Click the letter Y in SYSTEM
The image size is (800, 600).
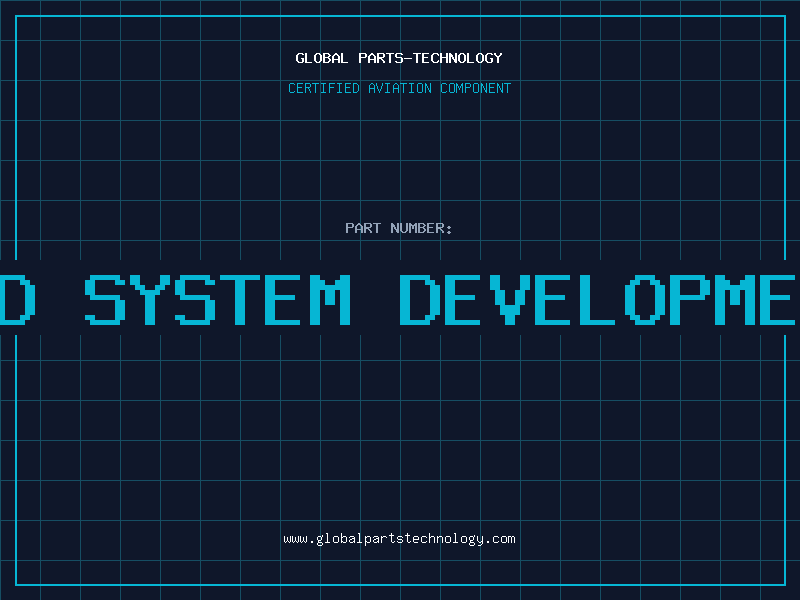click(x=150, y=299)
